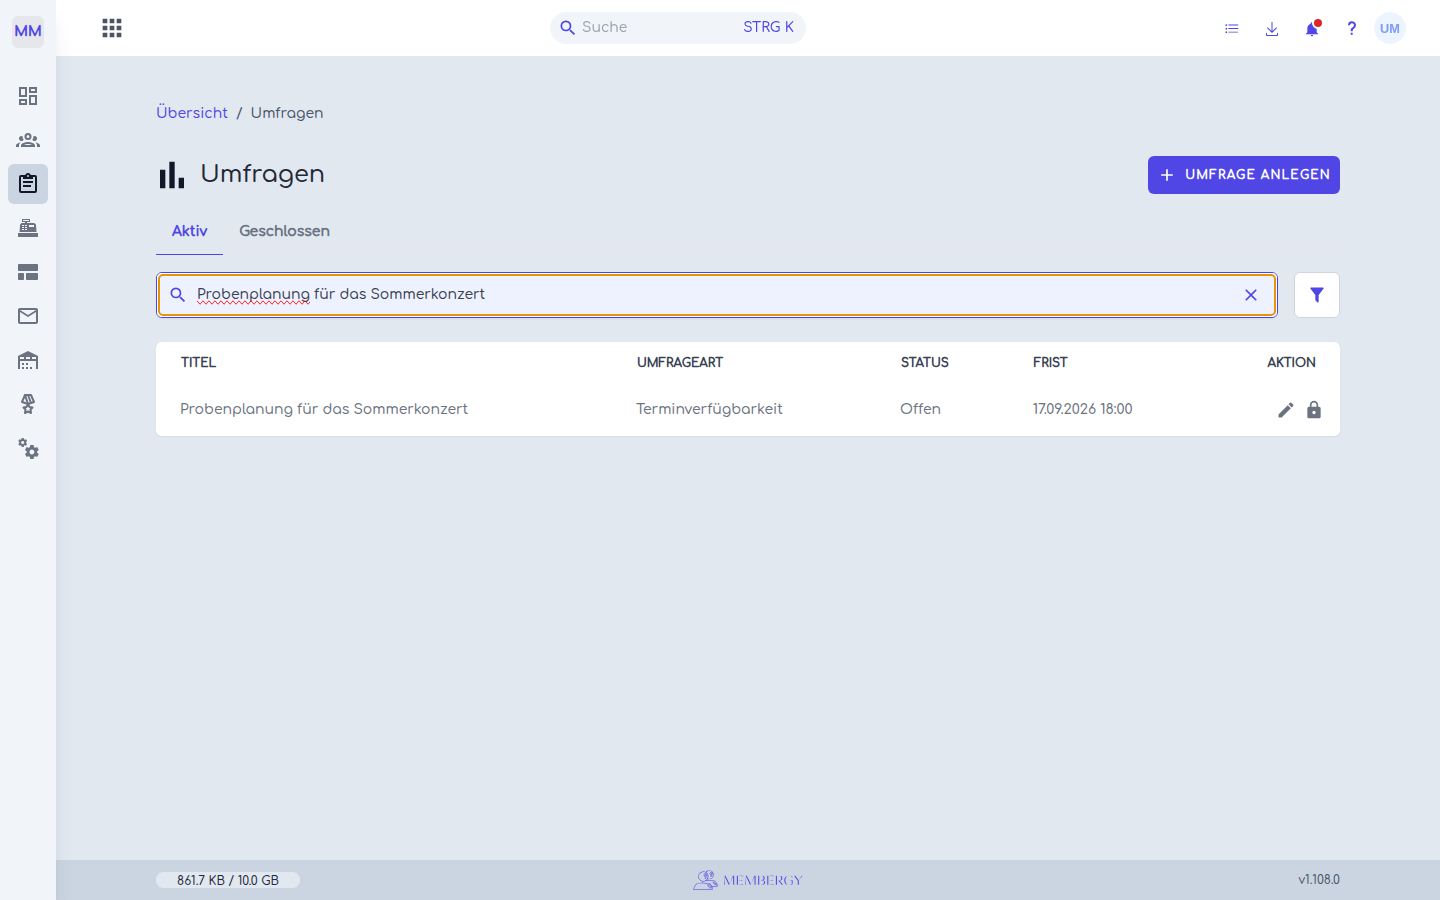Open the notifications bell

[1312, 28]
